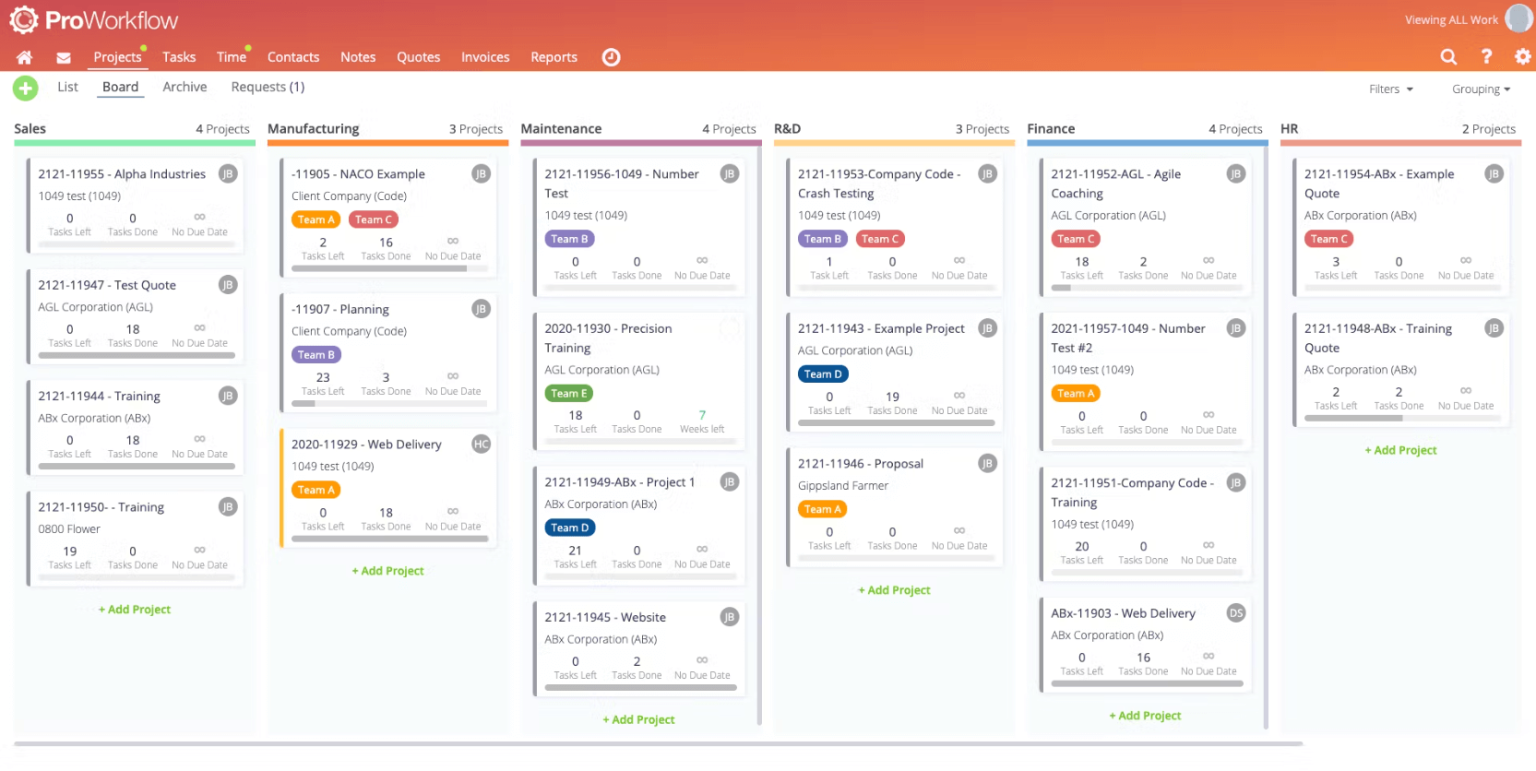Open messages via the envelope icon
The image size is (1536, 771).
point(63,57)
